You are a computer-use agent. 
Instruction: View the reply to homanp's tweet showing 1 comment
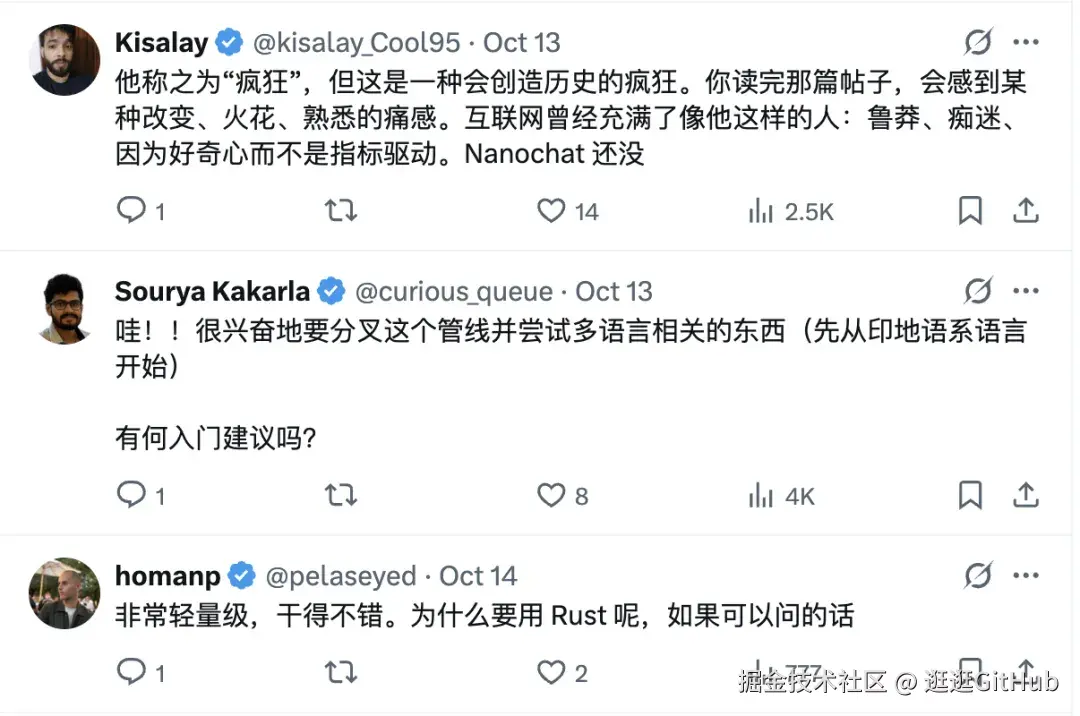click(x=131, y=673)
